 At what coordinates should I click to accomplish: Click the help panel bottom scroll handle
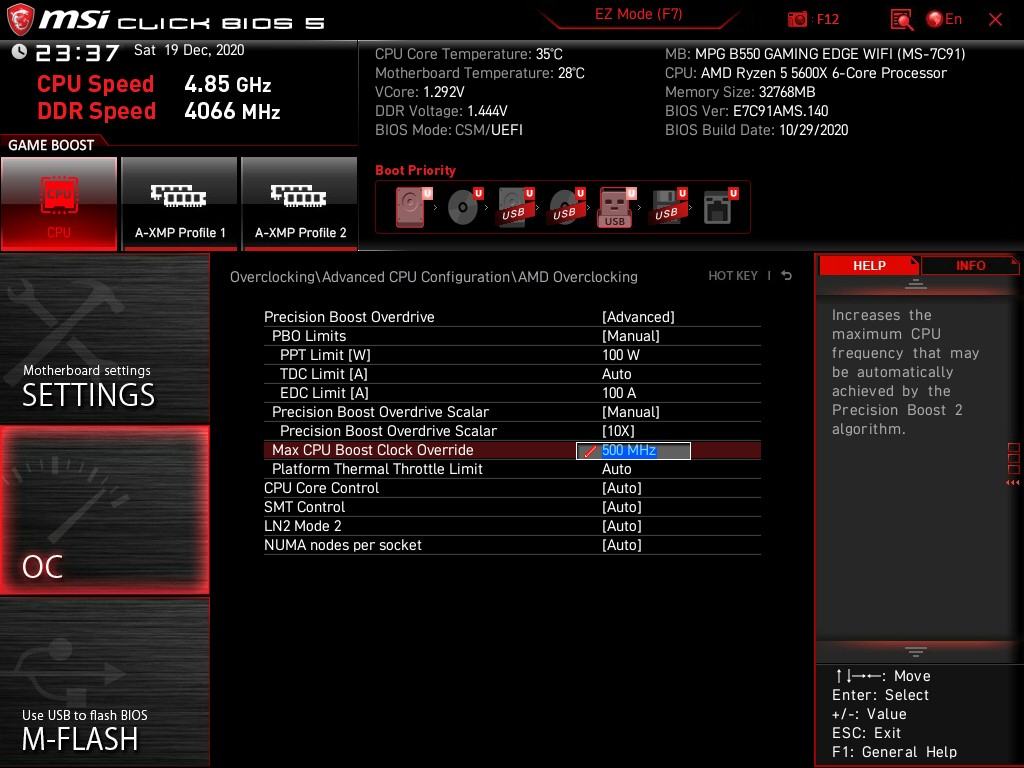915,652
